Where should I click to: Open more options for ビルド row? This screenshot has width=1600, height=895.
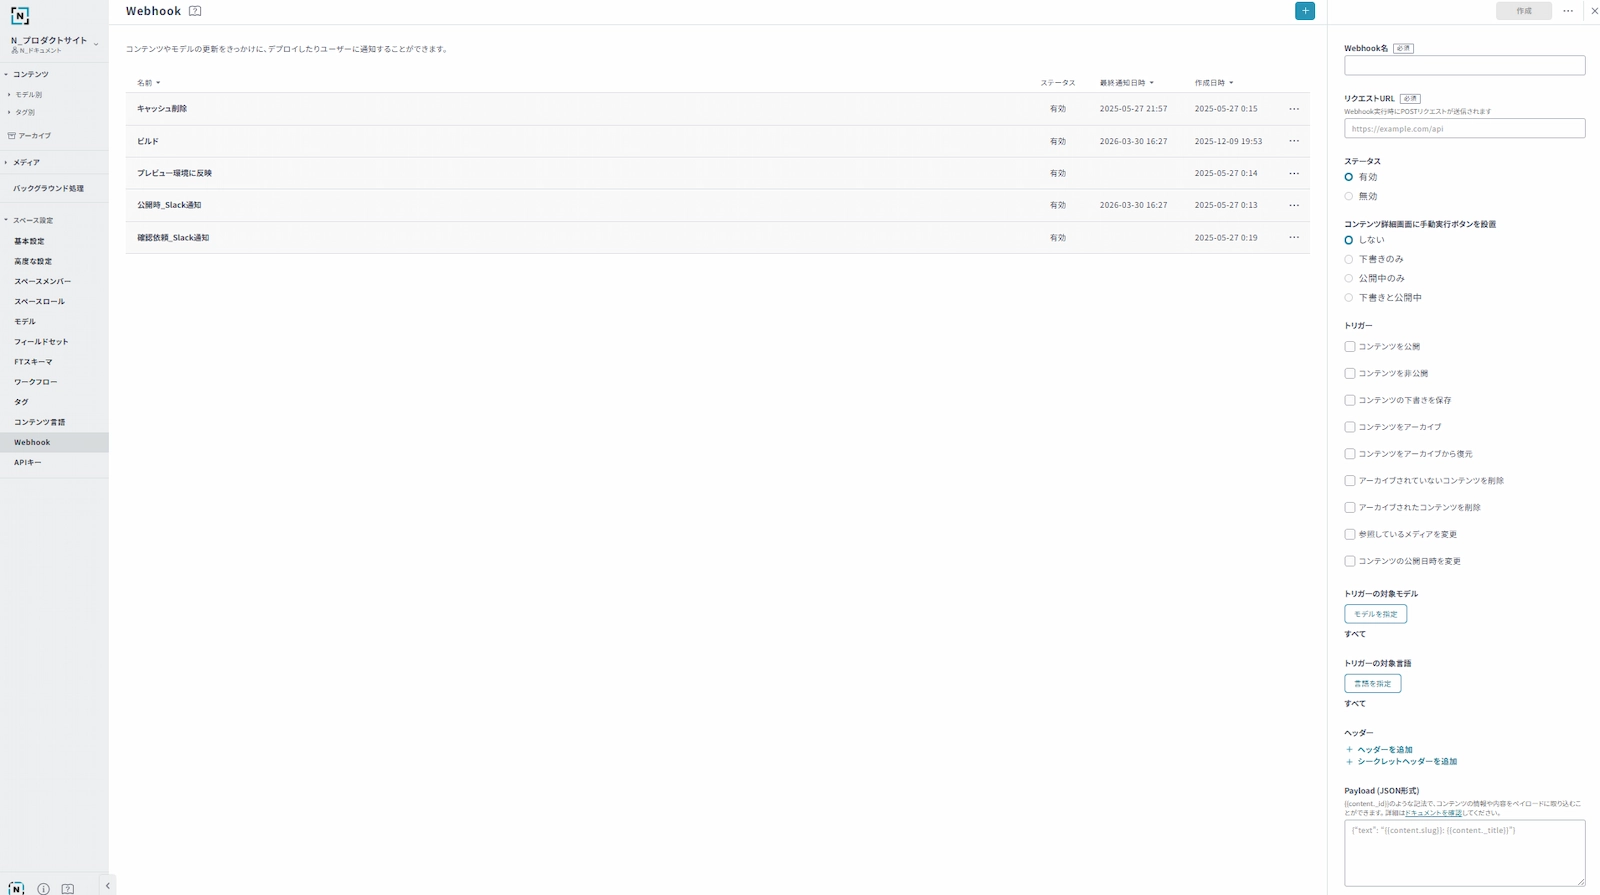1294,141
